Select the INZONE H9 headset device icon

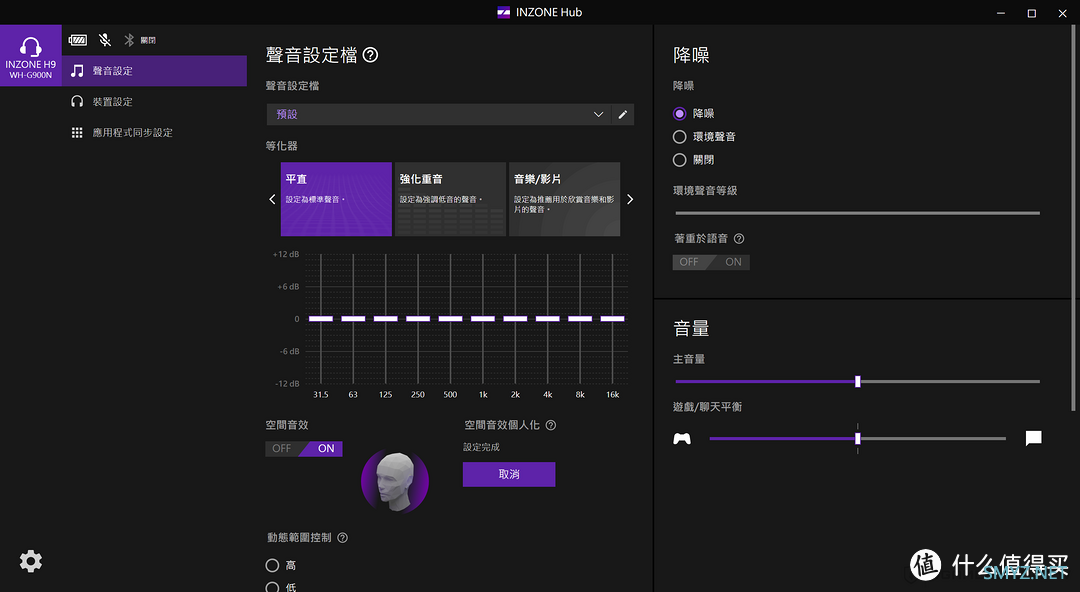pos(30,56)
